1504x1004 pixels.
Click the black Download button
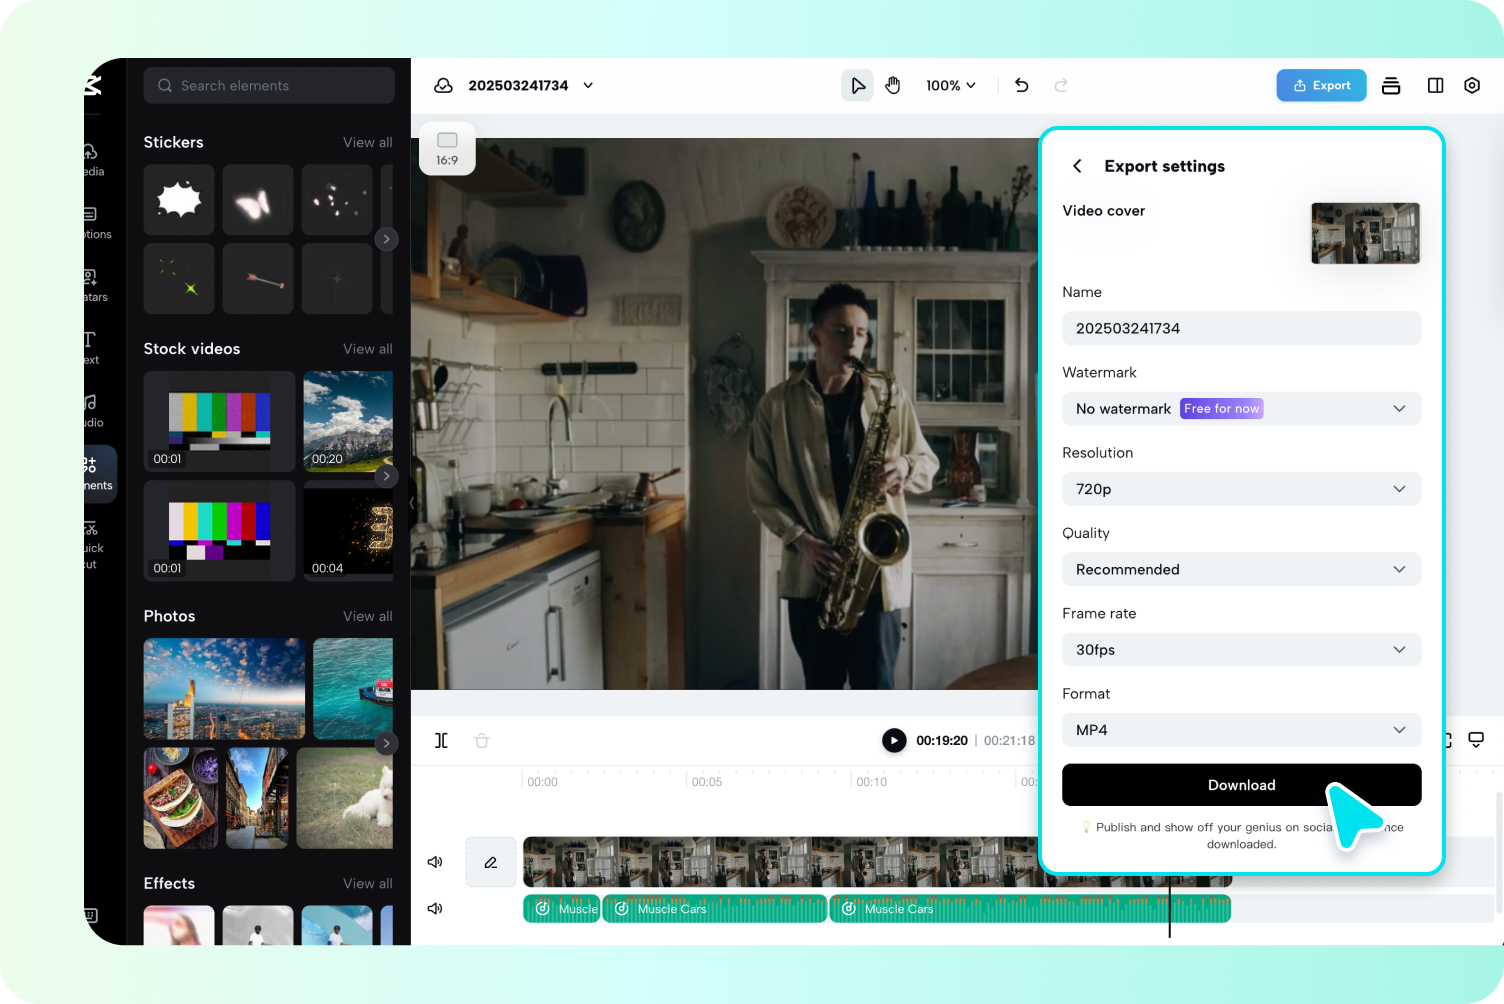1241,785
